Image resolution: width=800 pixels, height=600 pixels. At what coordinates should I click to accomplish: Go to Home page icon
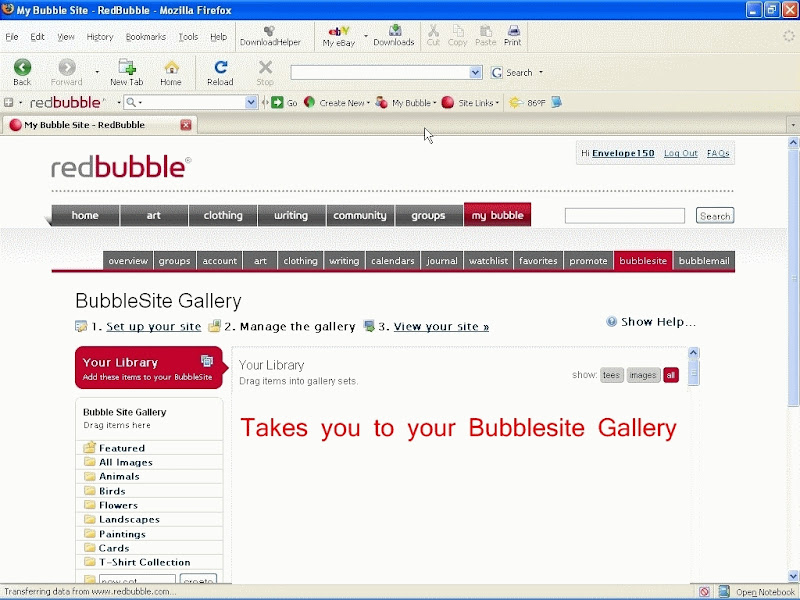[171, 72]
